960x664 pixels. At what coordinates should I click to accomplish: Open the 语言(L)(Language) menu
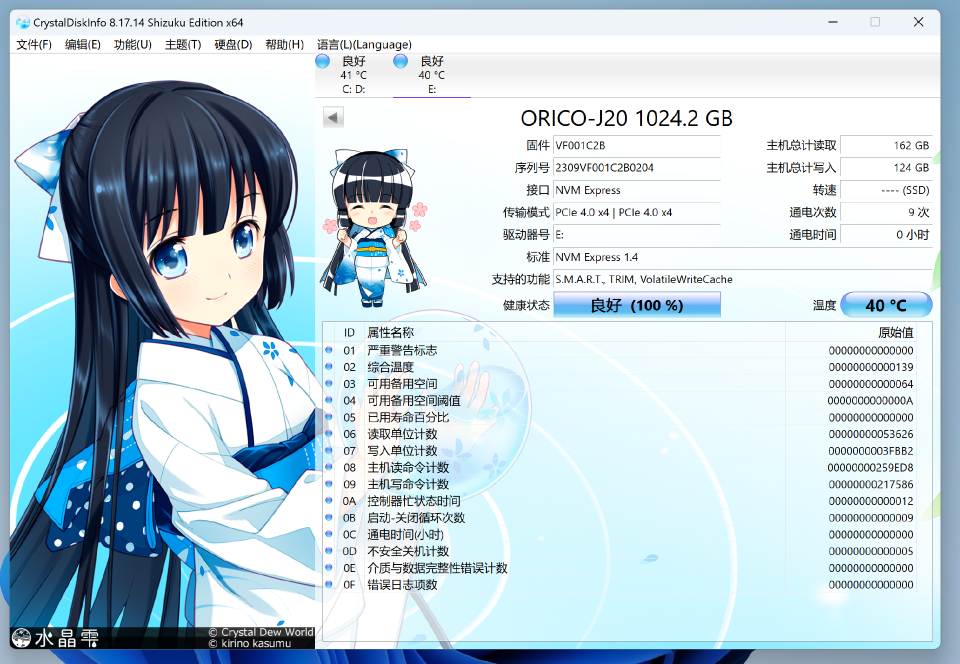tap(364, 45)
